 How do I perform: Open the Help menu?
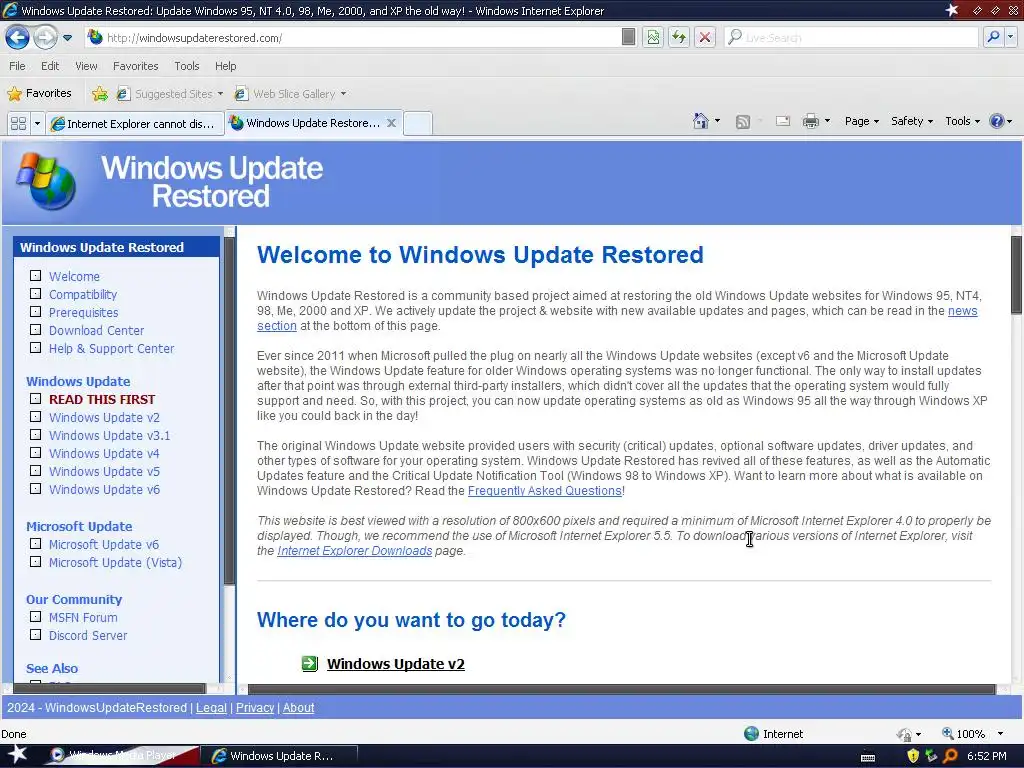point(225,66)
